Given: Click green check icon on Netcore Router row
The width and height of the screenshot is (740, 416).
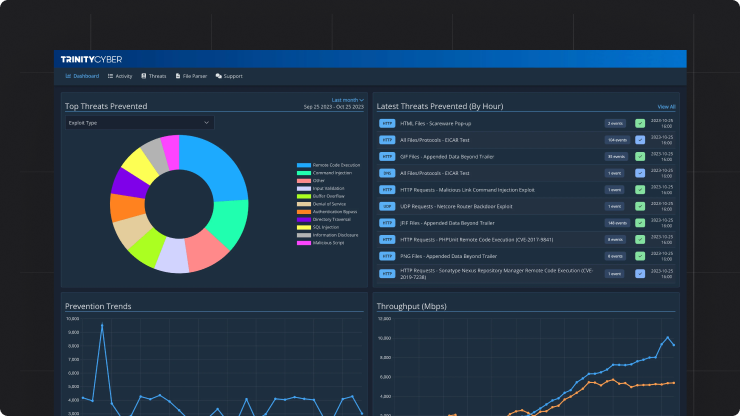Looking at the screenshot, I should tap(640, 206).
